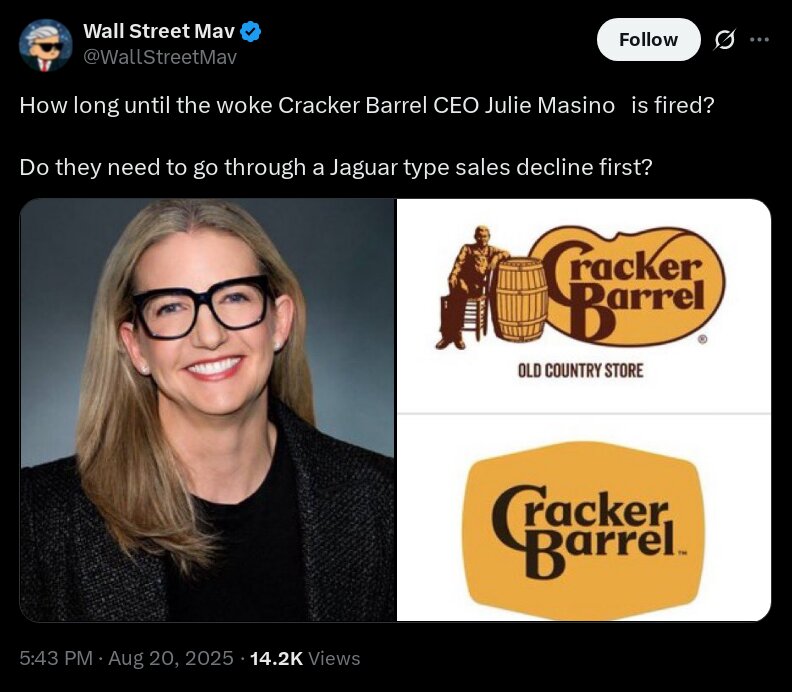
Task: Open the Wall Street Mav display name
Action: [x=159, y=31]
